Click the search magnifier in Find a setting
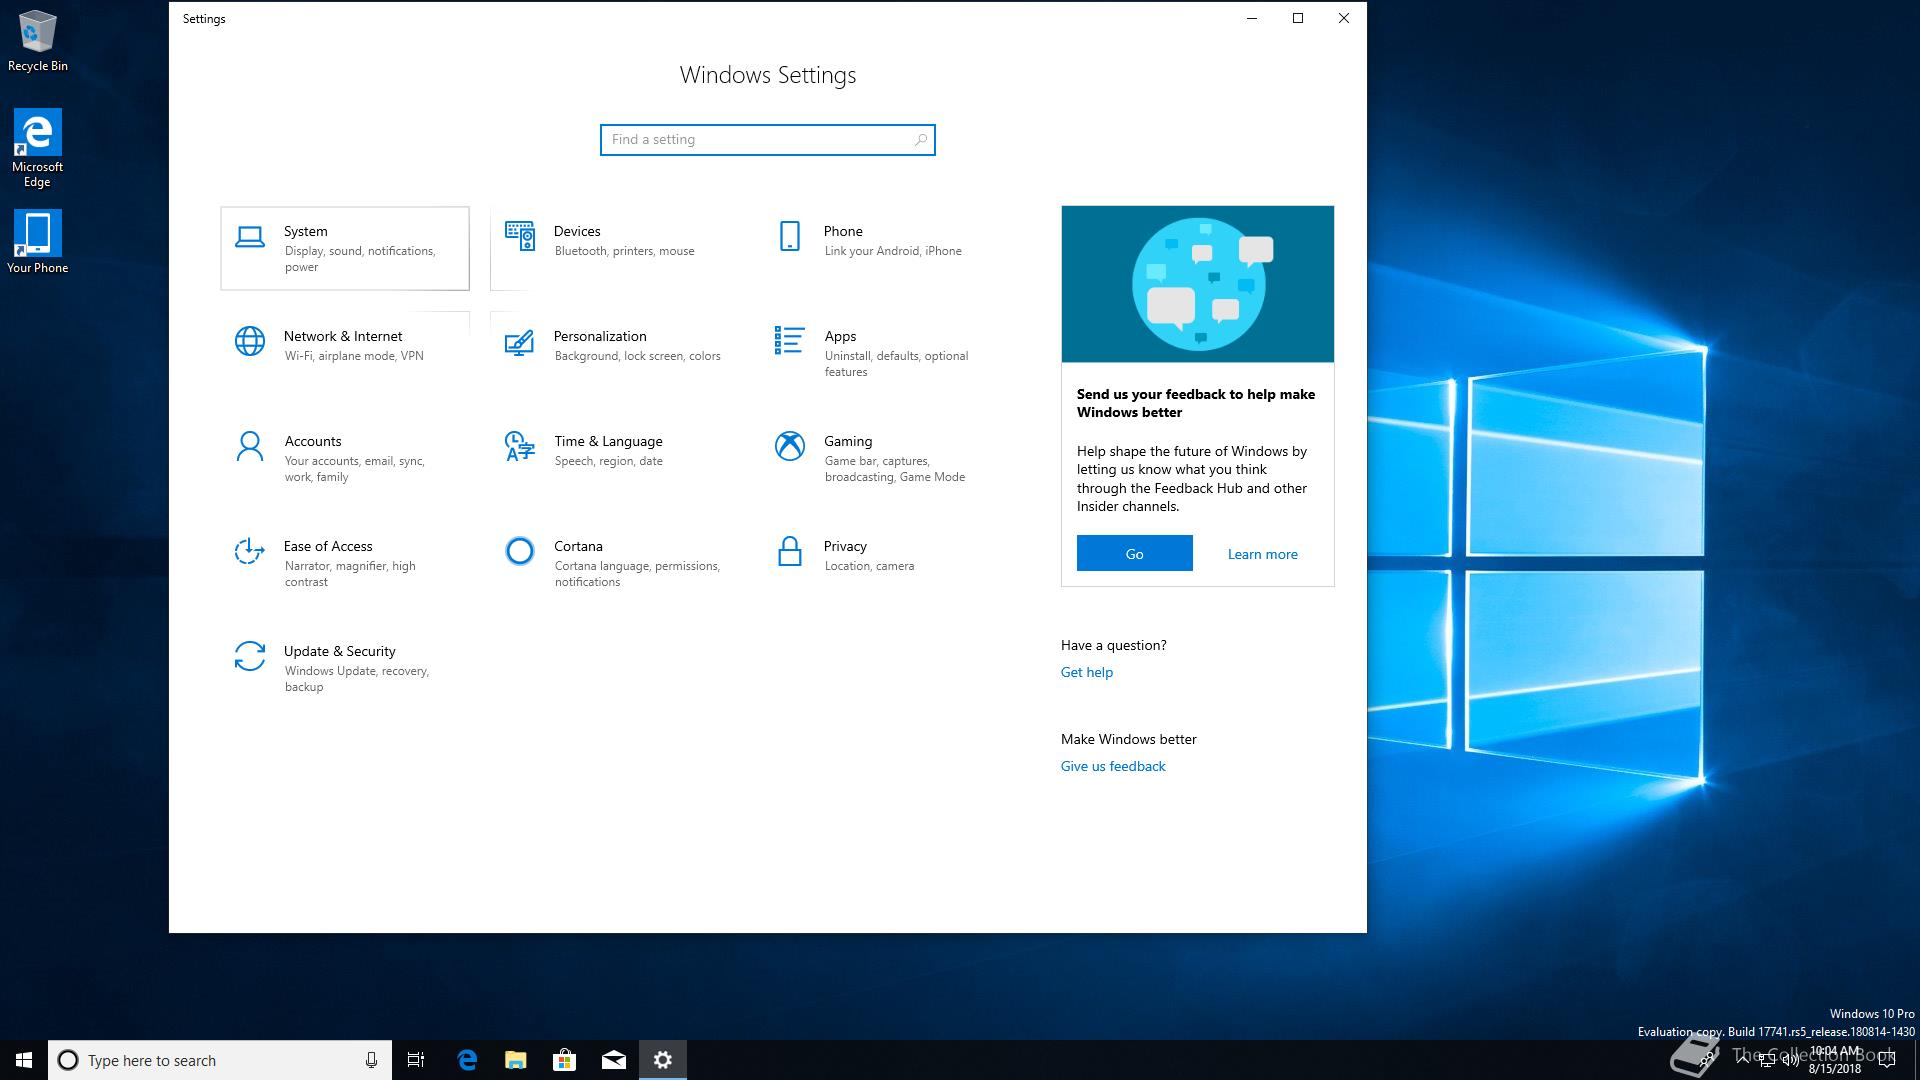The height and width of the screenshot is (1080, 1920). click(921, 140)
